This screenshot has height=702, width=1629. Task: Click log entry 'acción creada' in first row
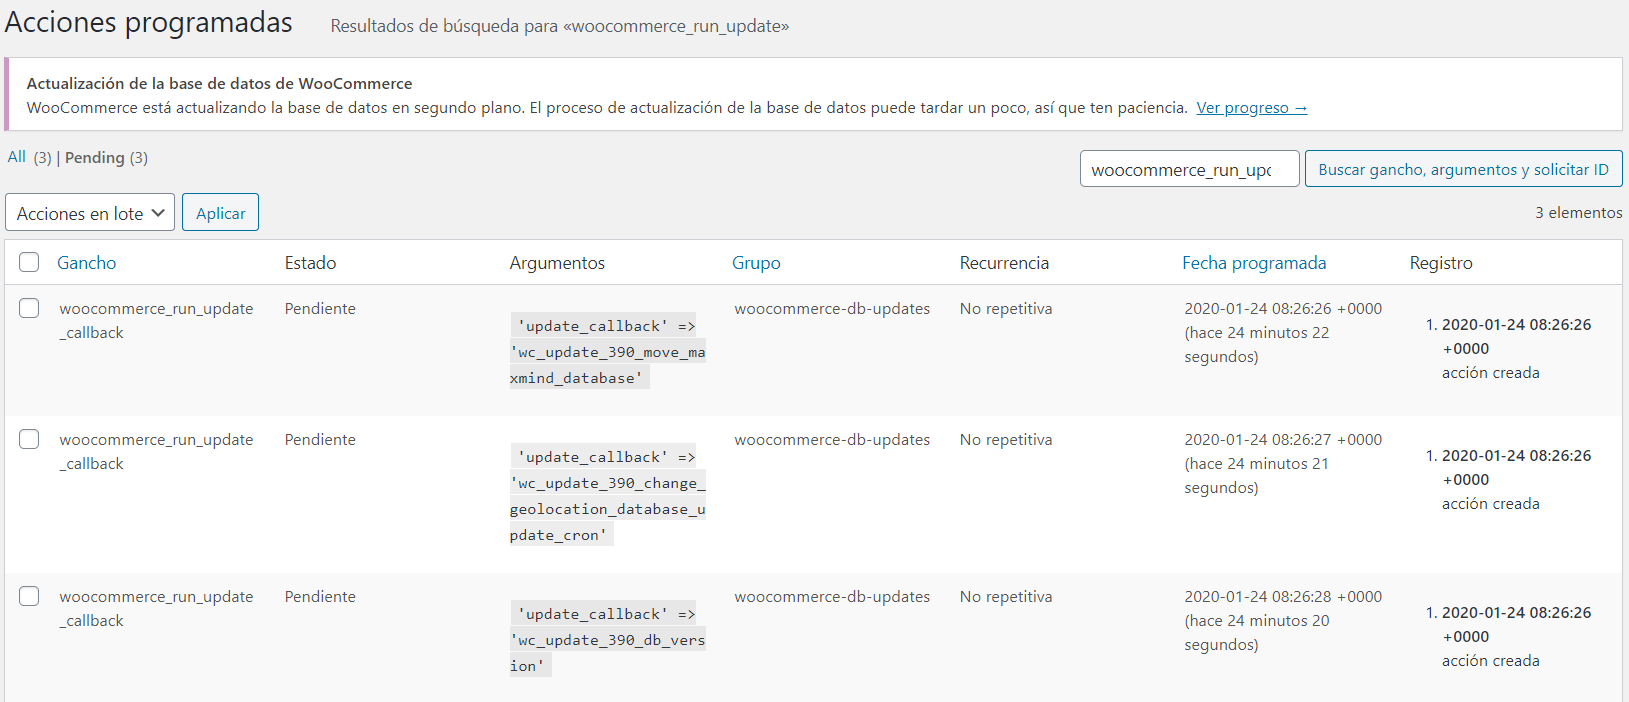tap(1490, 373)
